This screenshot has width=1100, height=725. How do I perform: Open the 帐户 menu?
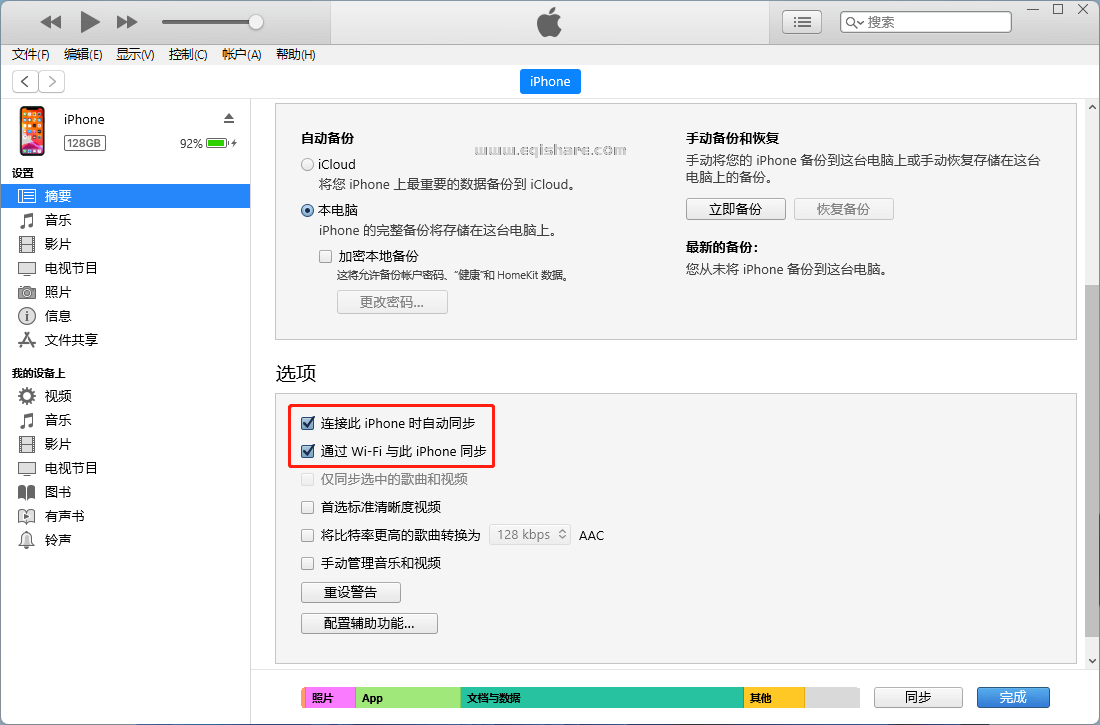tap(241, 54)
